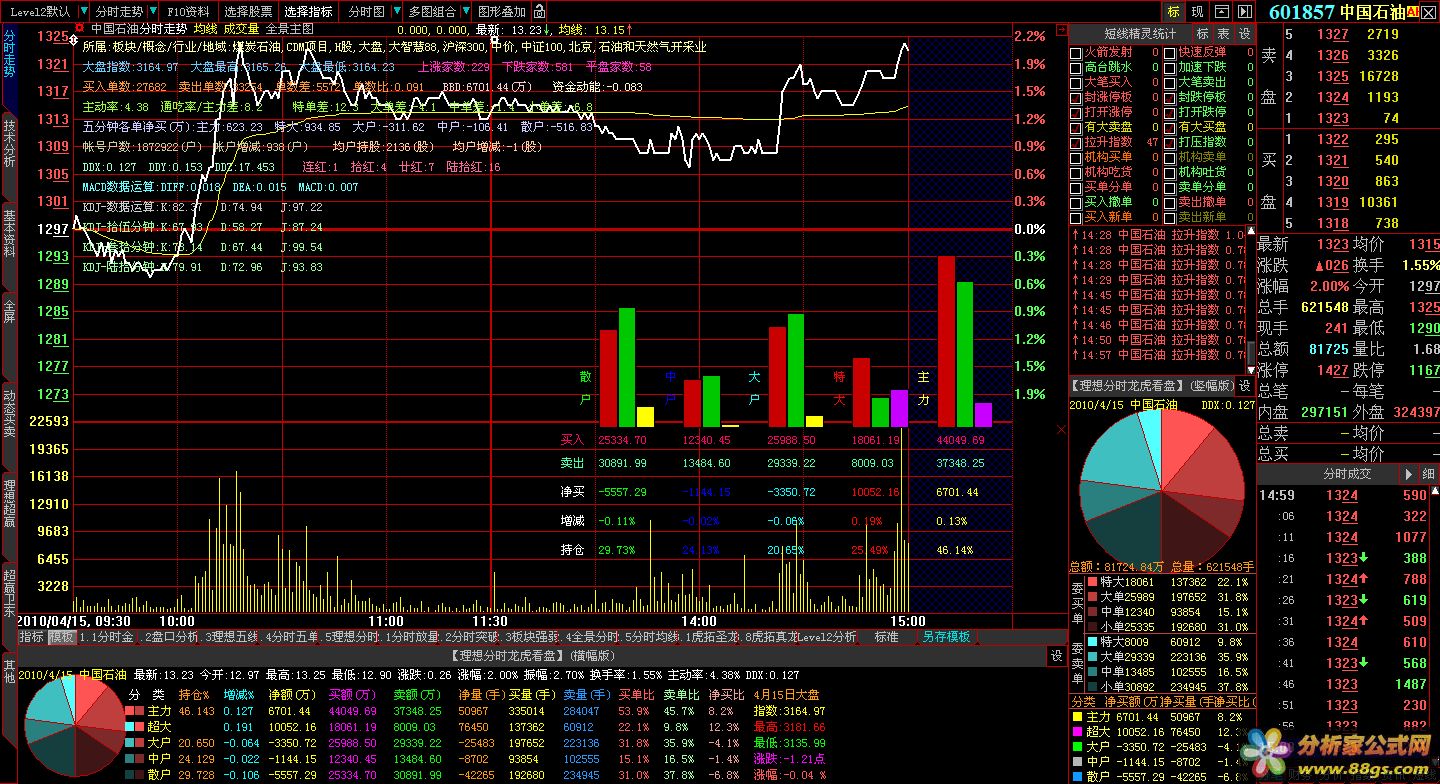Click 均线 legend label in chart header
Viewport: 1440px width, 784px height.
coord(204,29)
